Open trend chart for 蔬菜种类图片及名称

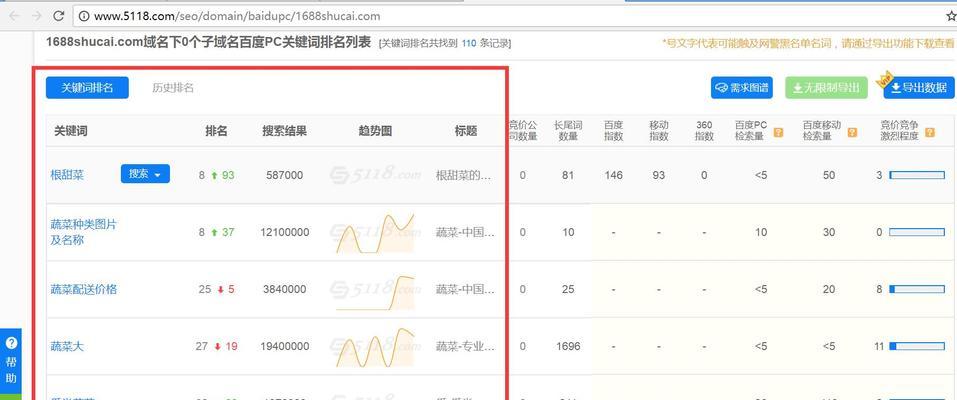tap(375, 233)
